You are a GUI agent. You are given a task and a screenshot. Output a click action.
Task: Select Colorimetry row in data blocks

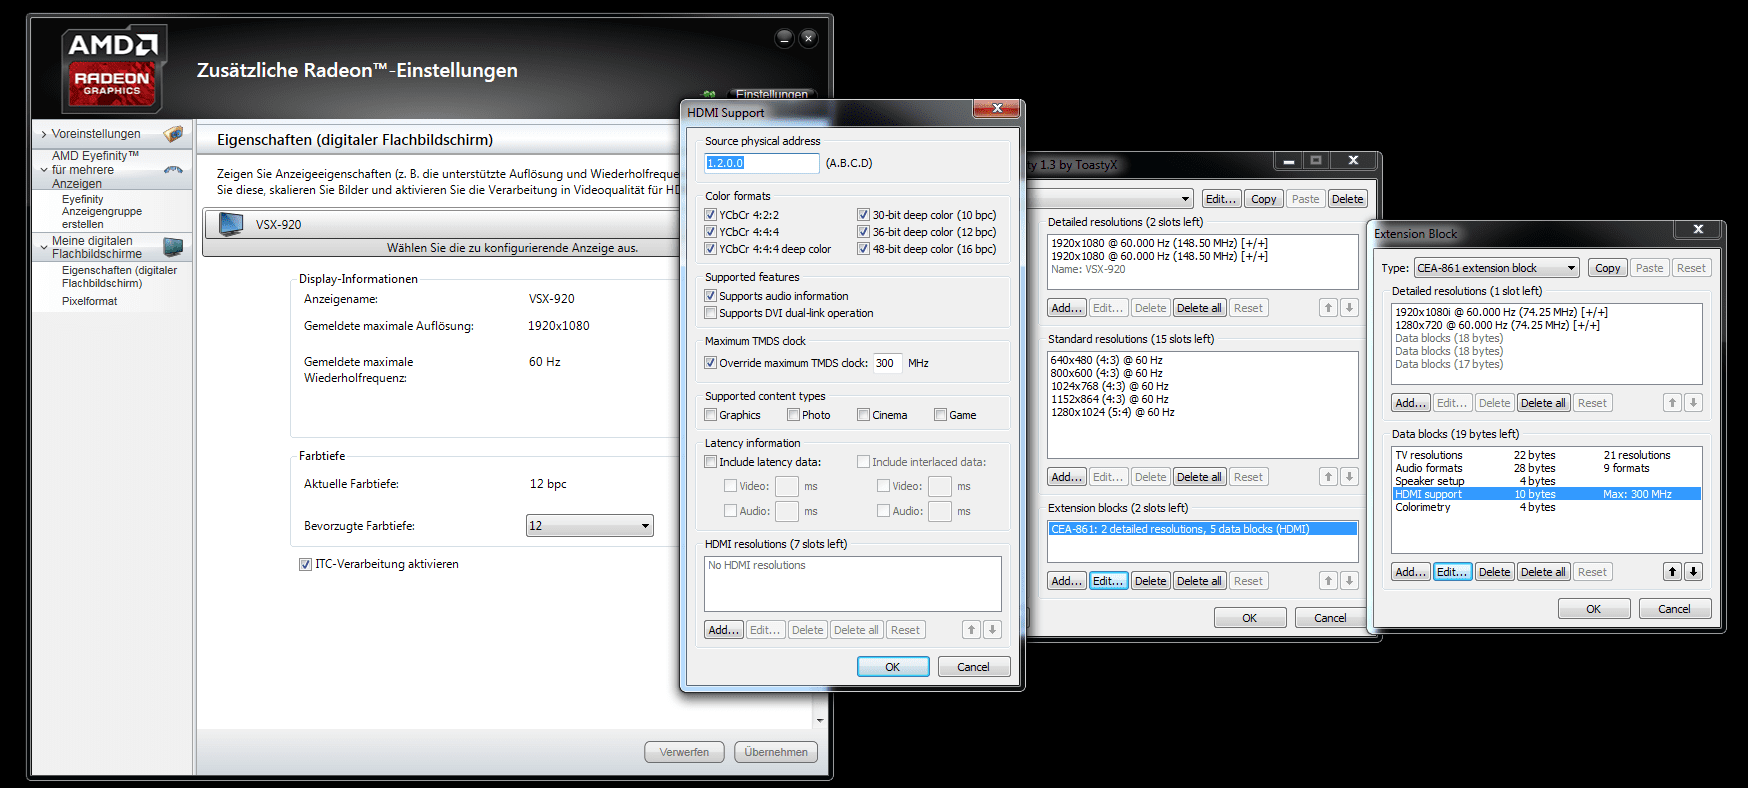pyautogui.click(x=1546, y=507)
